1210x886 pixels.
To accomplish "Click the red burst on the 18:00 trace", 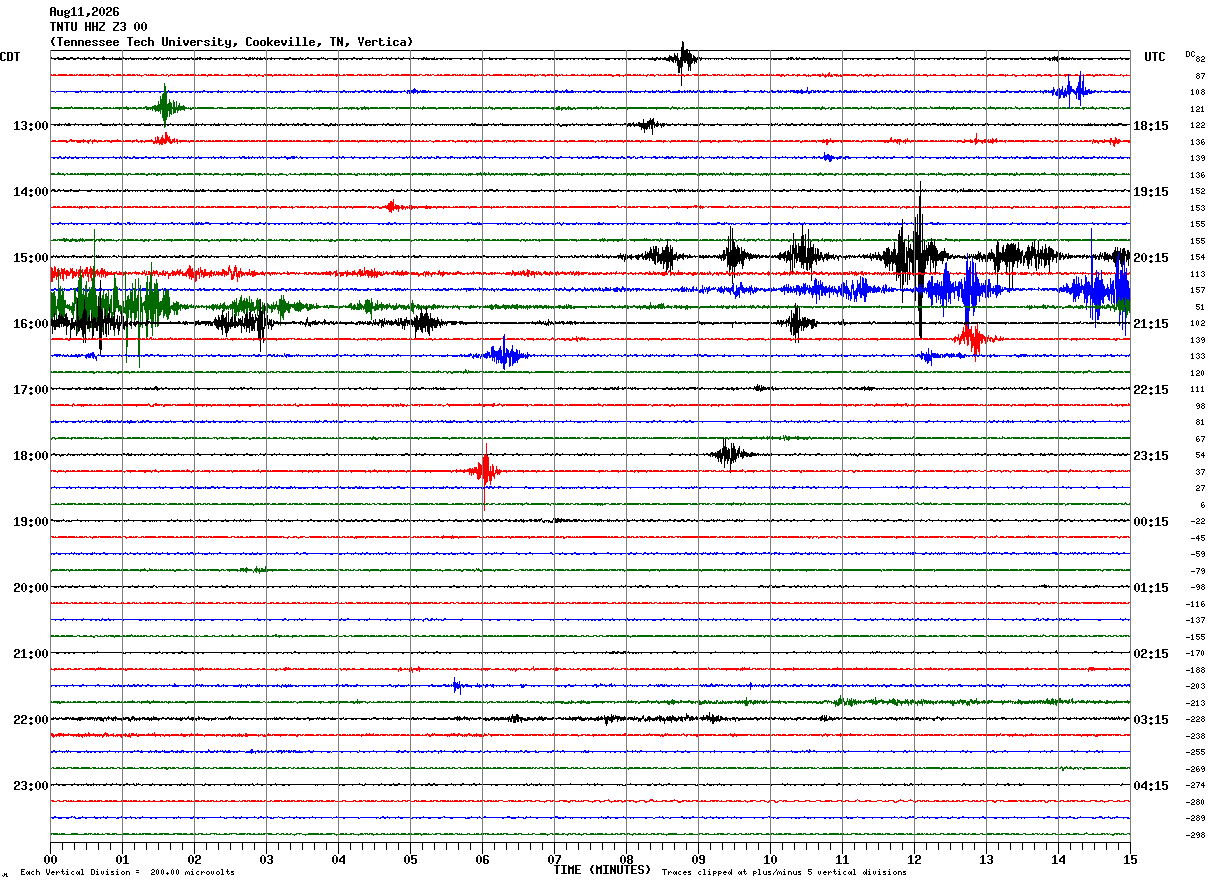I will (x=485, y=472).
